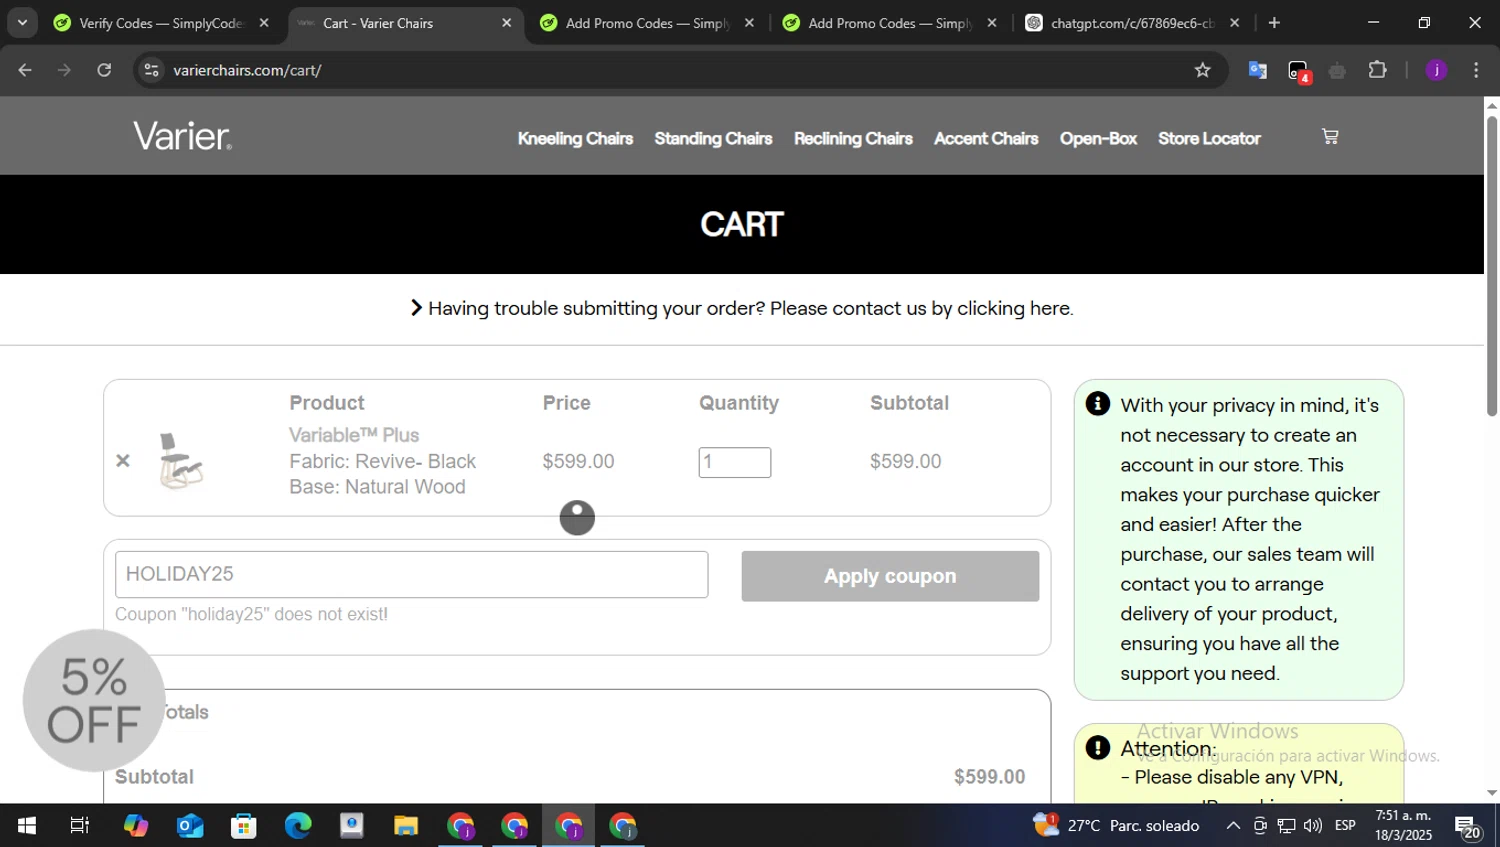Open Microsoft Edge from taskbar

[298, 826]
